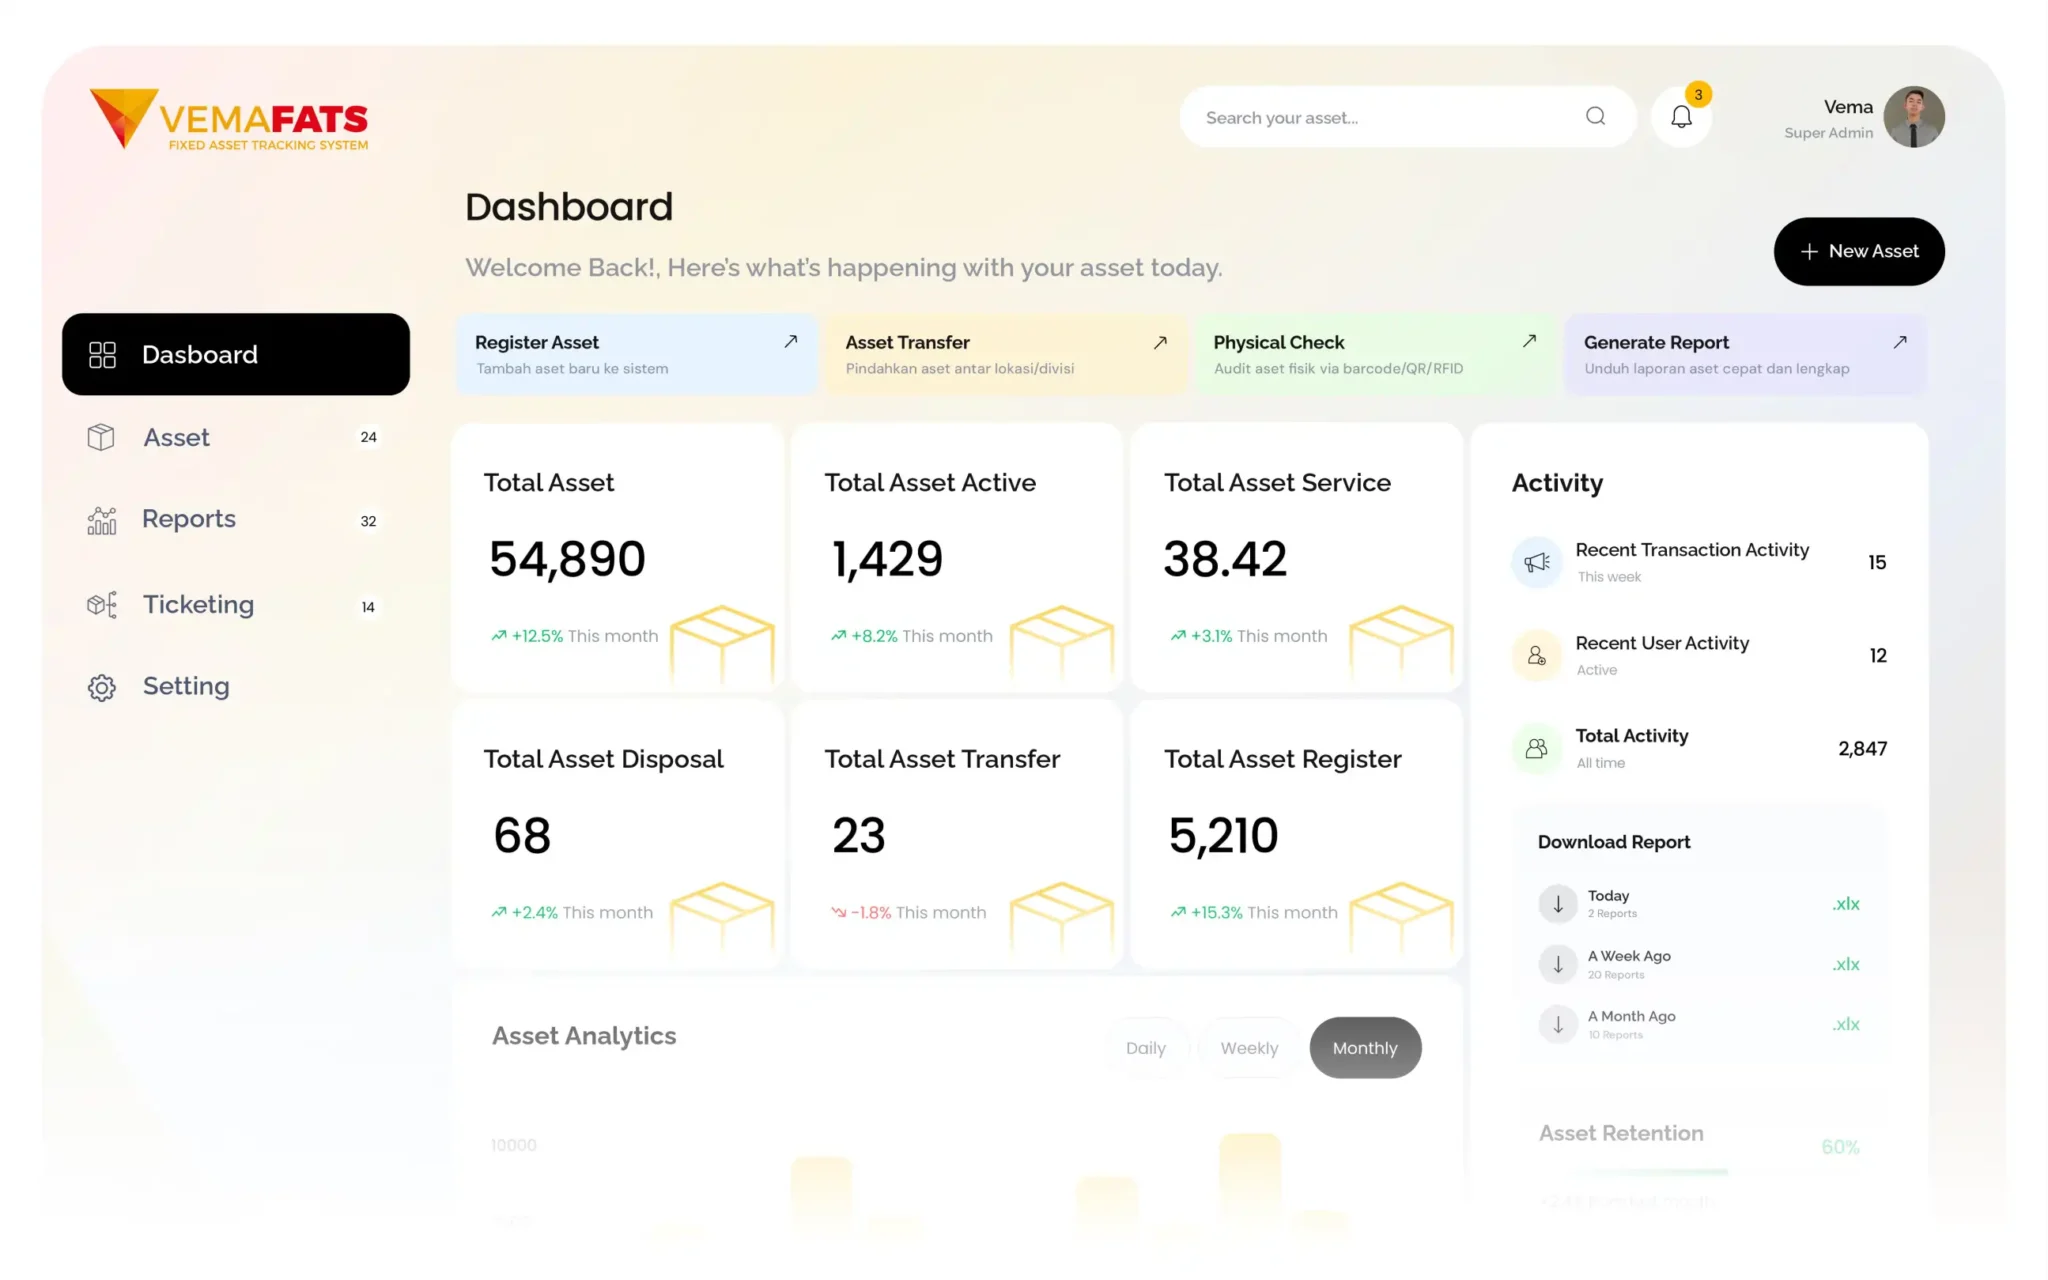Viewport: 2048px width, 1280px height.
Task: Go to Asset in sidebar
Action: coord(177,438)
